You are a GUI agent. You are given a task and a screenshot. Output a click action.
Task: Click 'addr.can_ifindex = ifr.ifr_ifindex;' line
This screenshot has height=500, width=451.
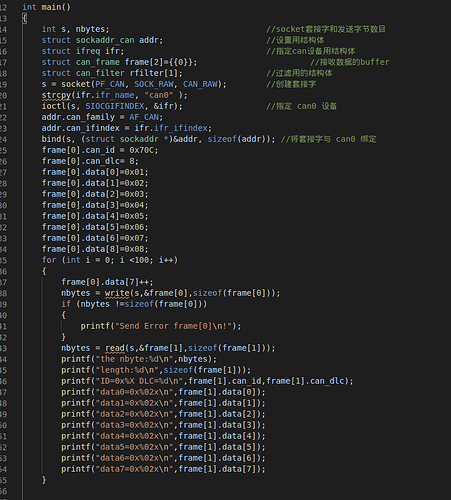pyautogui.click(x=127, y=128)
